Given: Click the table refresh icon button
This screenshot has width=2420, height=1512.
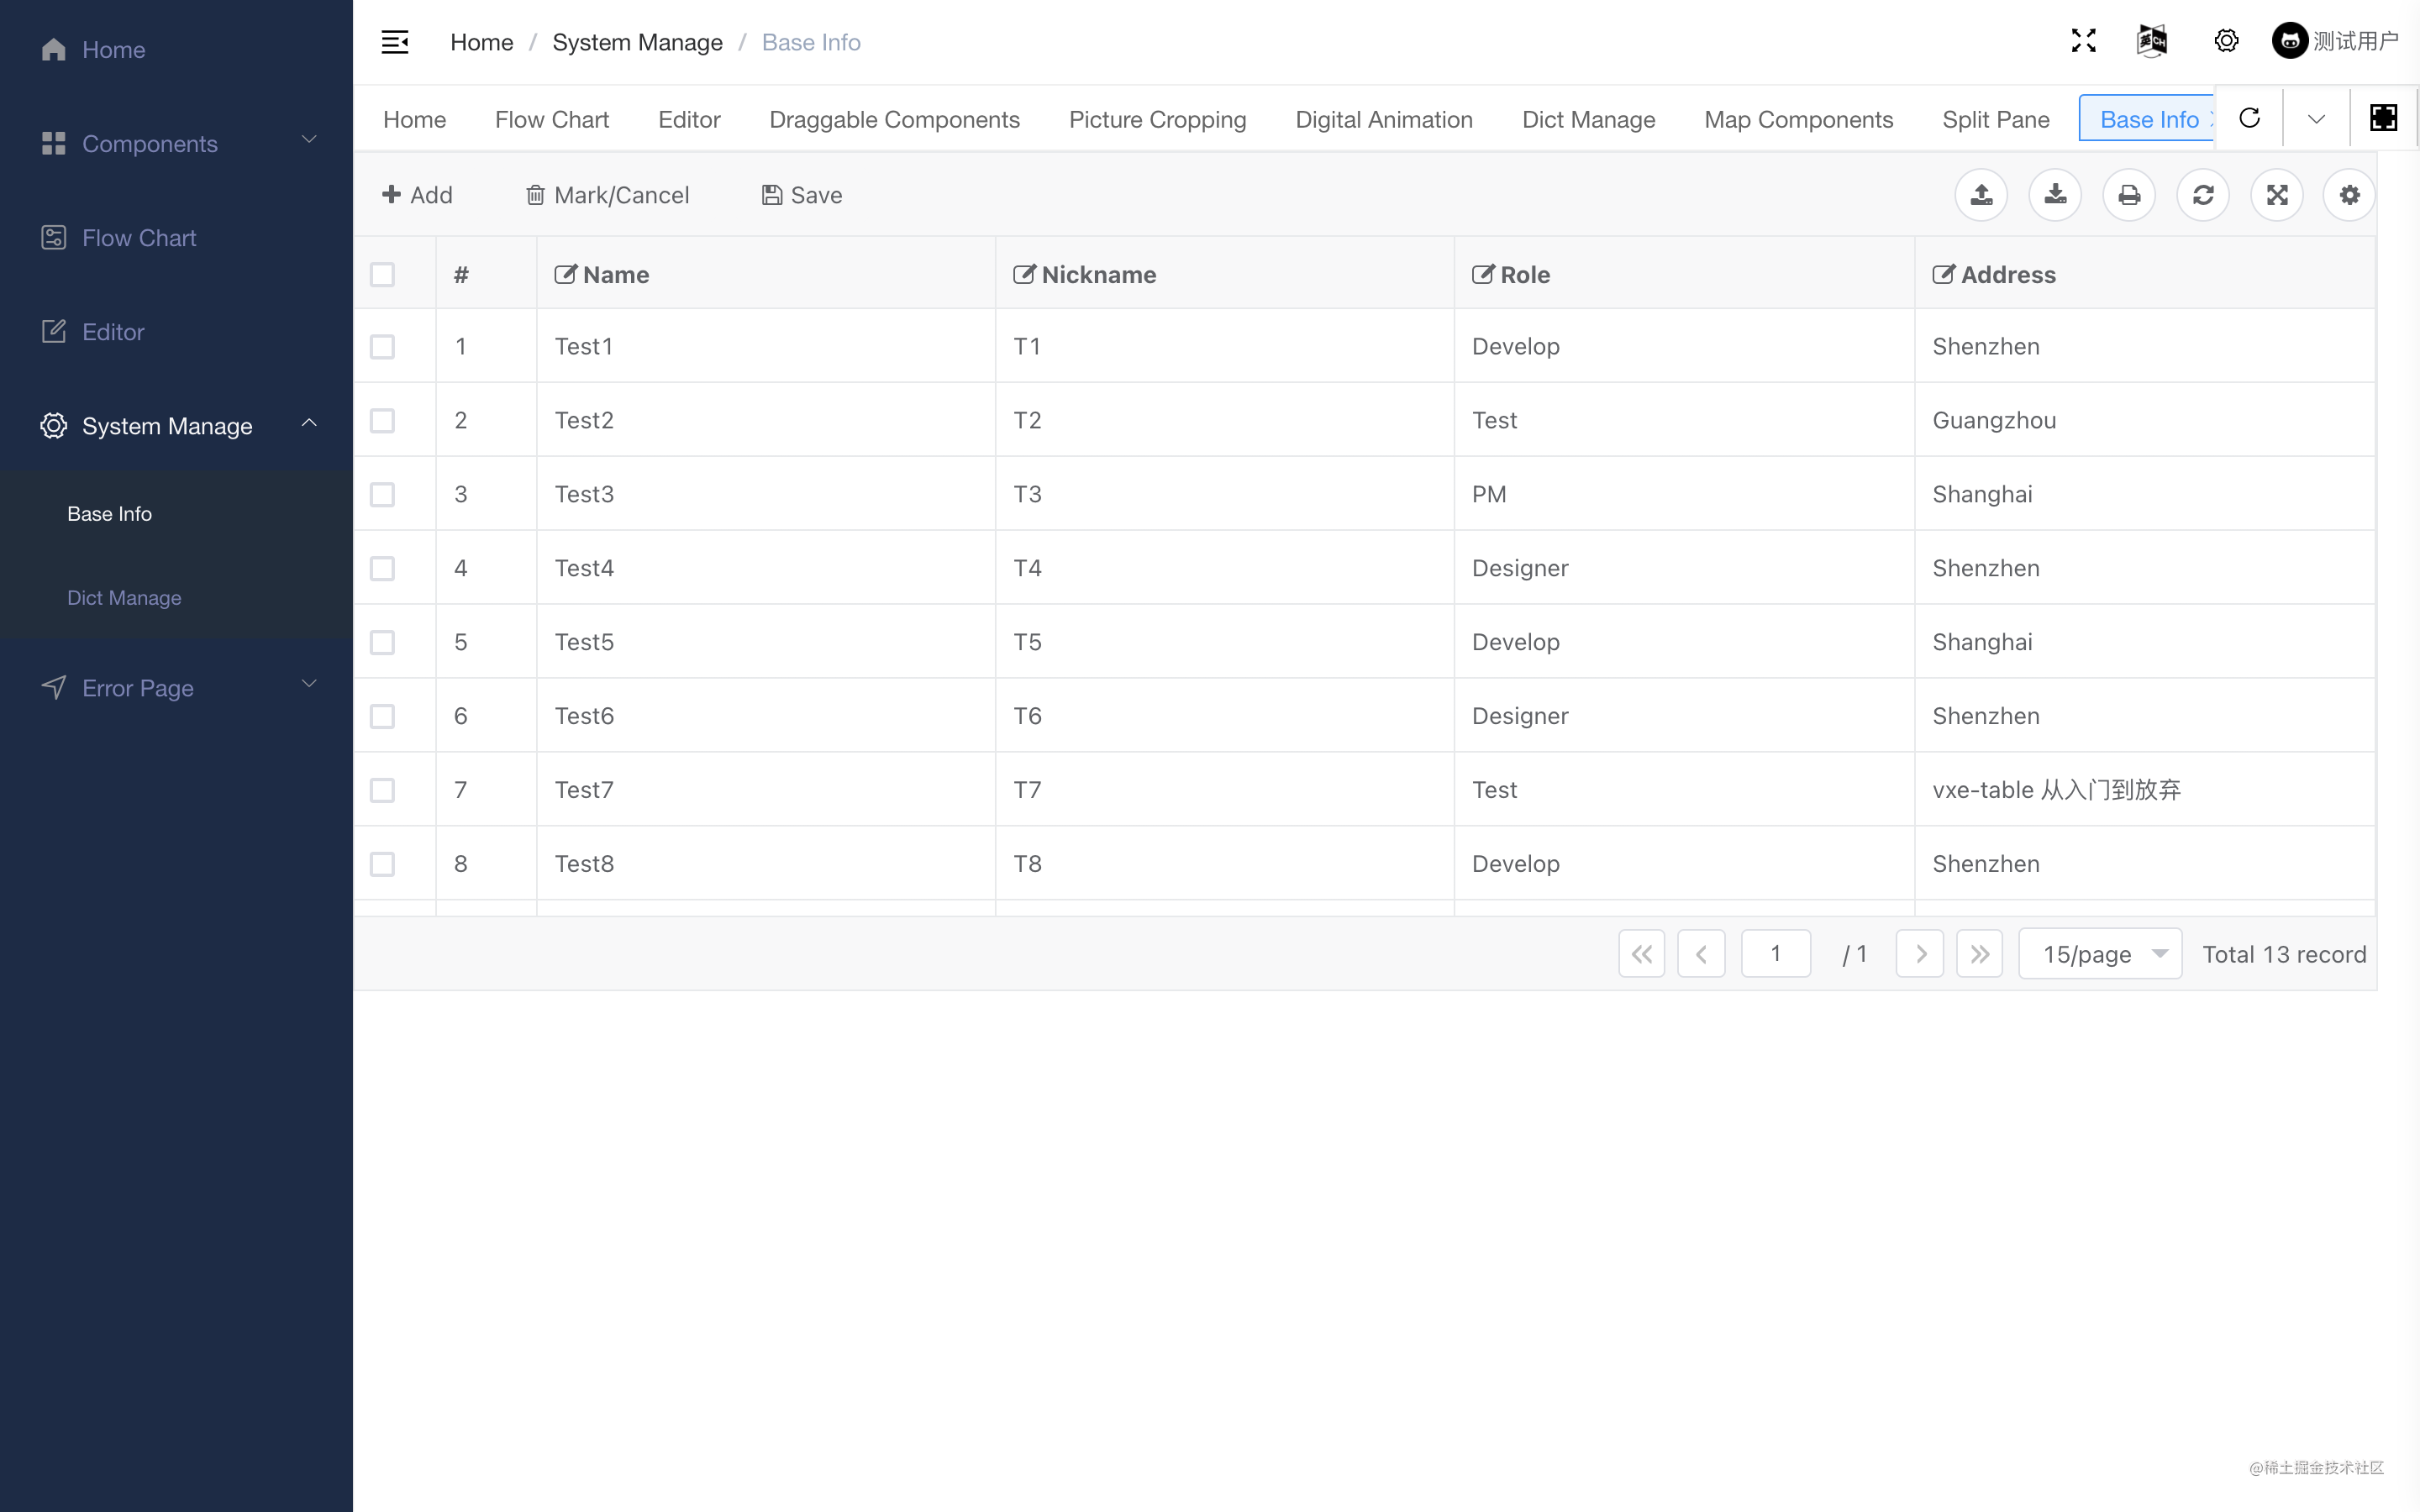Looking at the screenshot, I should 2203,195.
